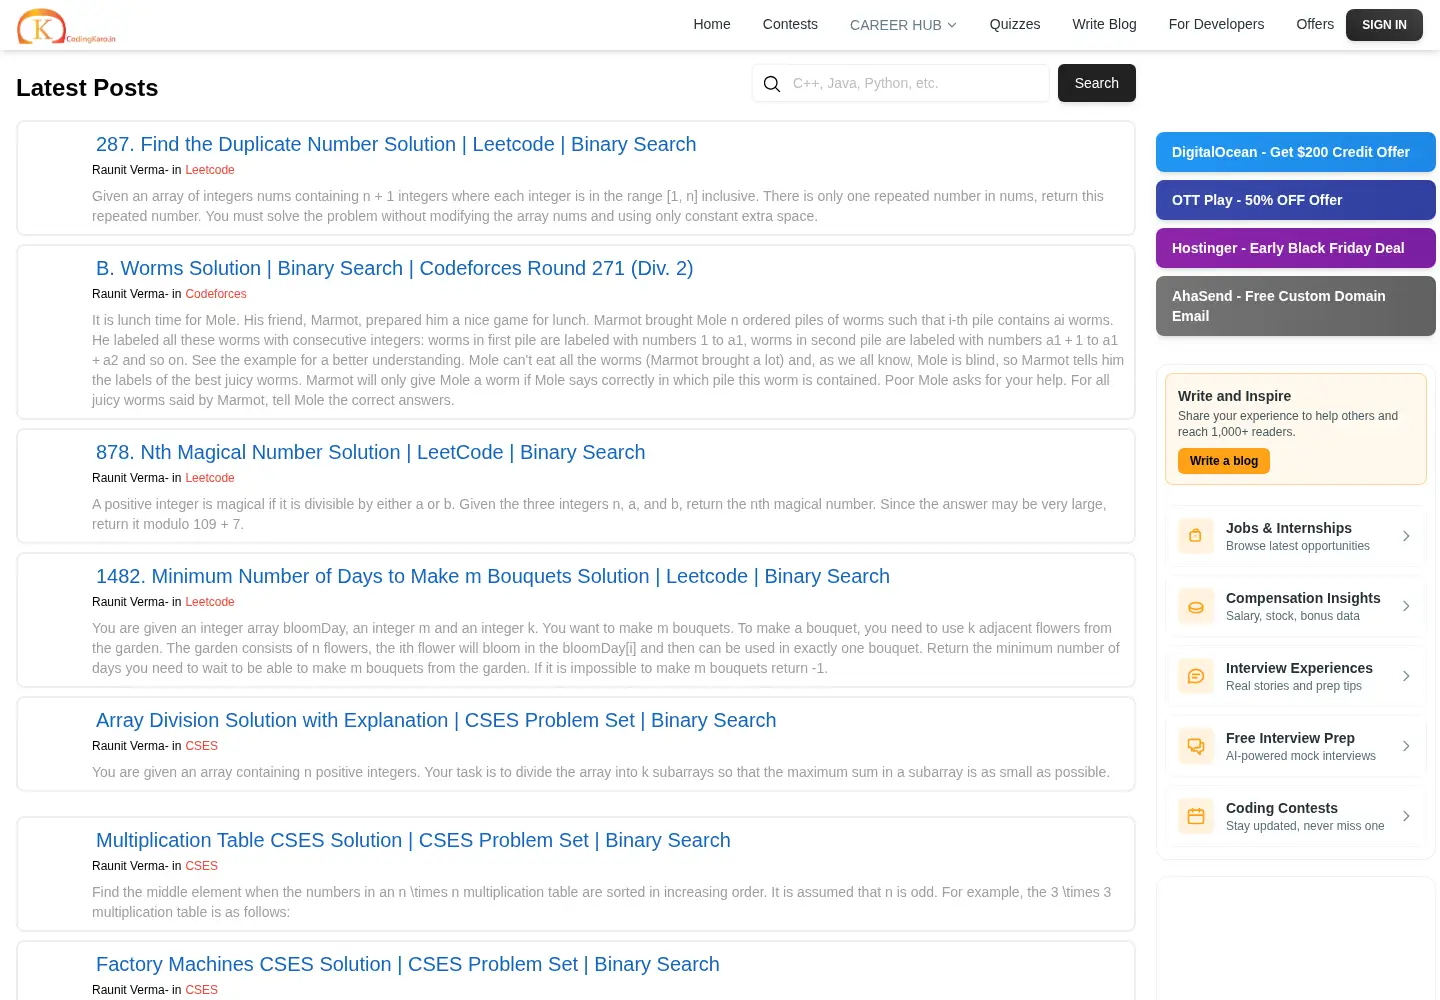Go to the Home menu item
This screenshot has height=1000, width=1440.
[712, 24]
